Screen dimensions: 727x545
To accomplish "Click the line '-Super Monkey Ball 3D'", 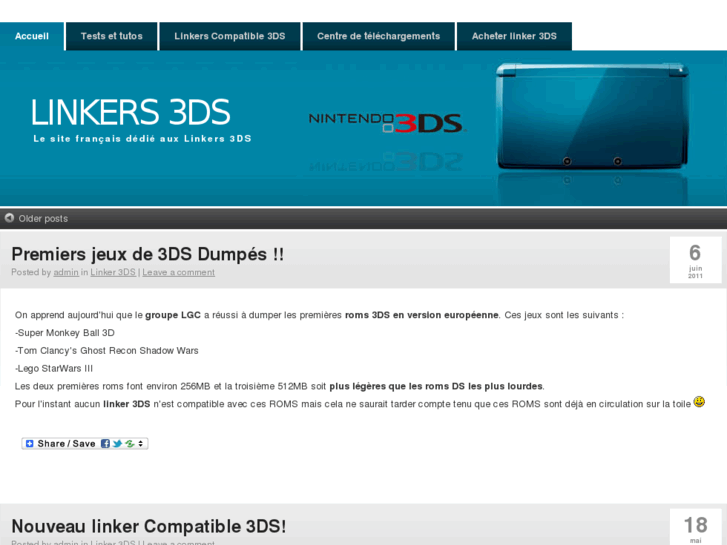I will point(65,333).
